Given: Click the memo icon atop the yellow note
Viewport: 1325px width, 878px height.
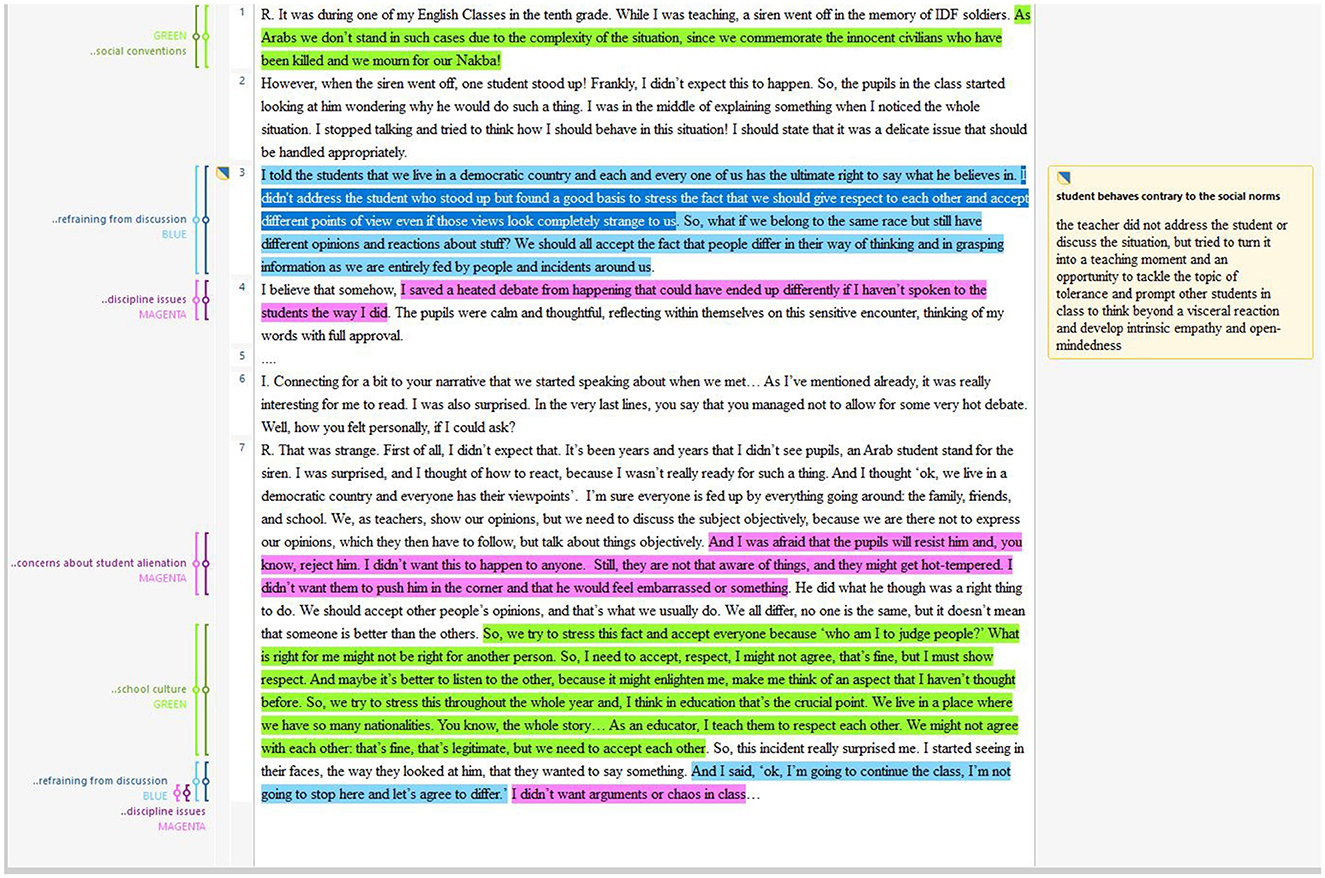Looking at the screenshot, I should 1063,178.
